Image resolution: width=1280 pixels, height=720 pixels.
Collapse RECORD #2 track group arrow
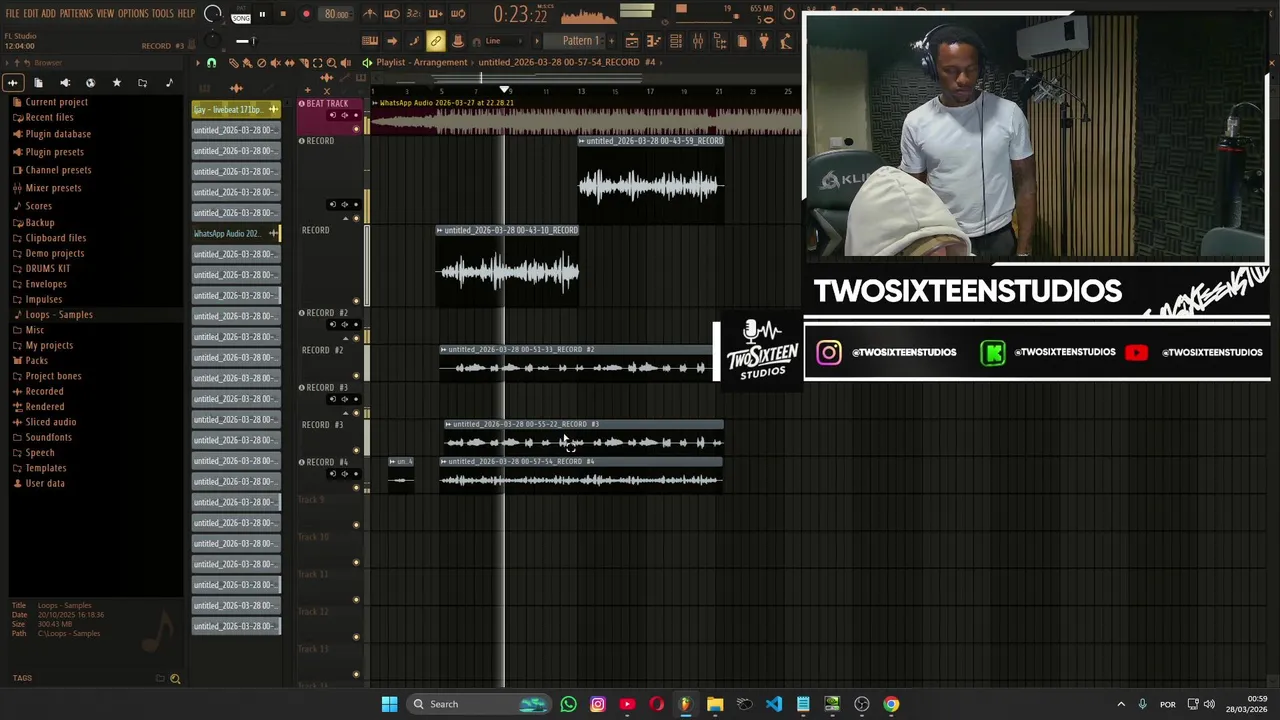point(345,338)
